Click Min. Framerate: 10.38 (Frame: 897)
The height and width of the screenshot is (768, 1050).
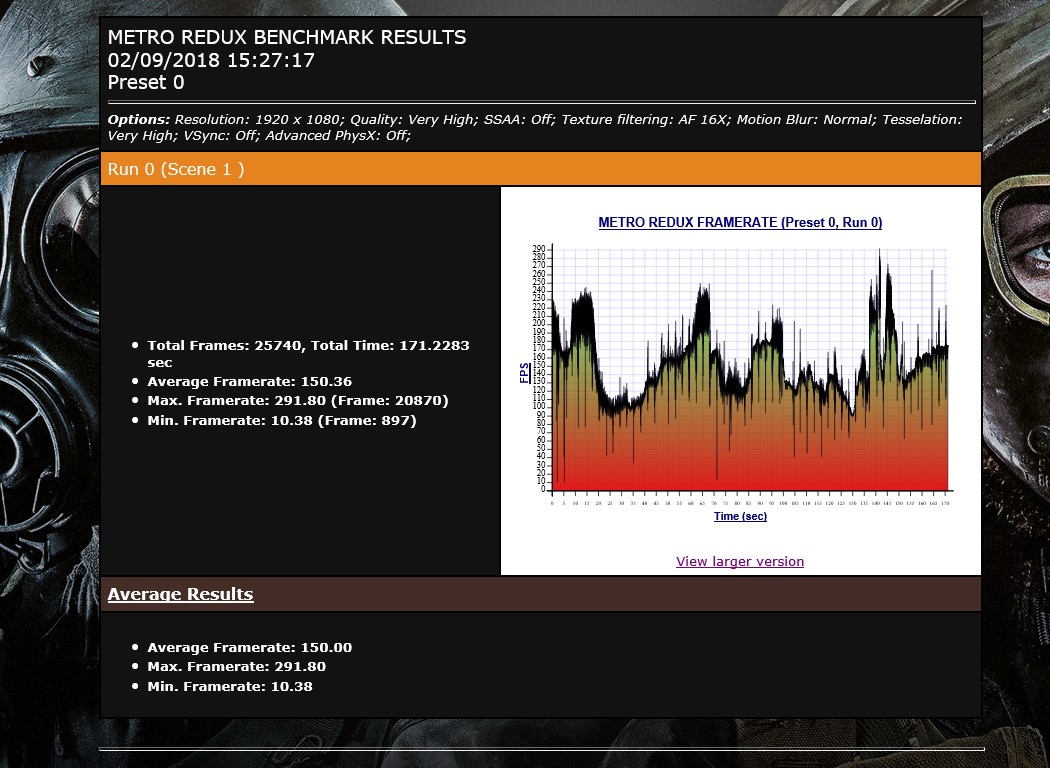(282, 420)
